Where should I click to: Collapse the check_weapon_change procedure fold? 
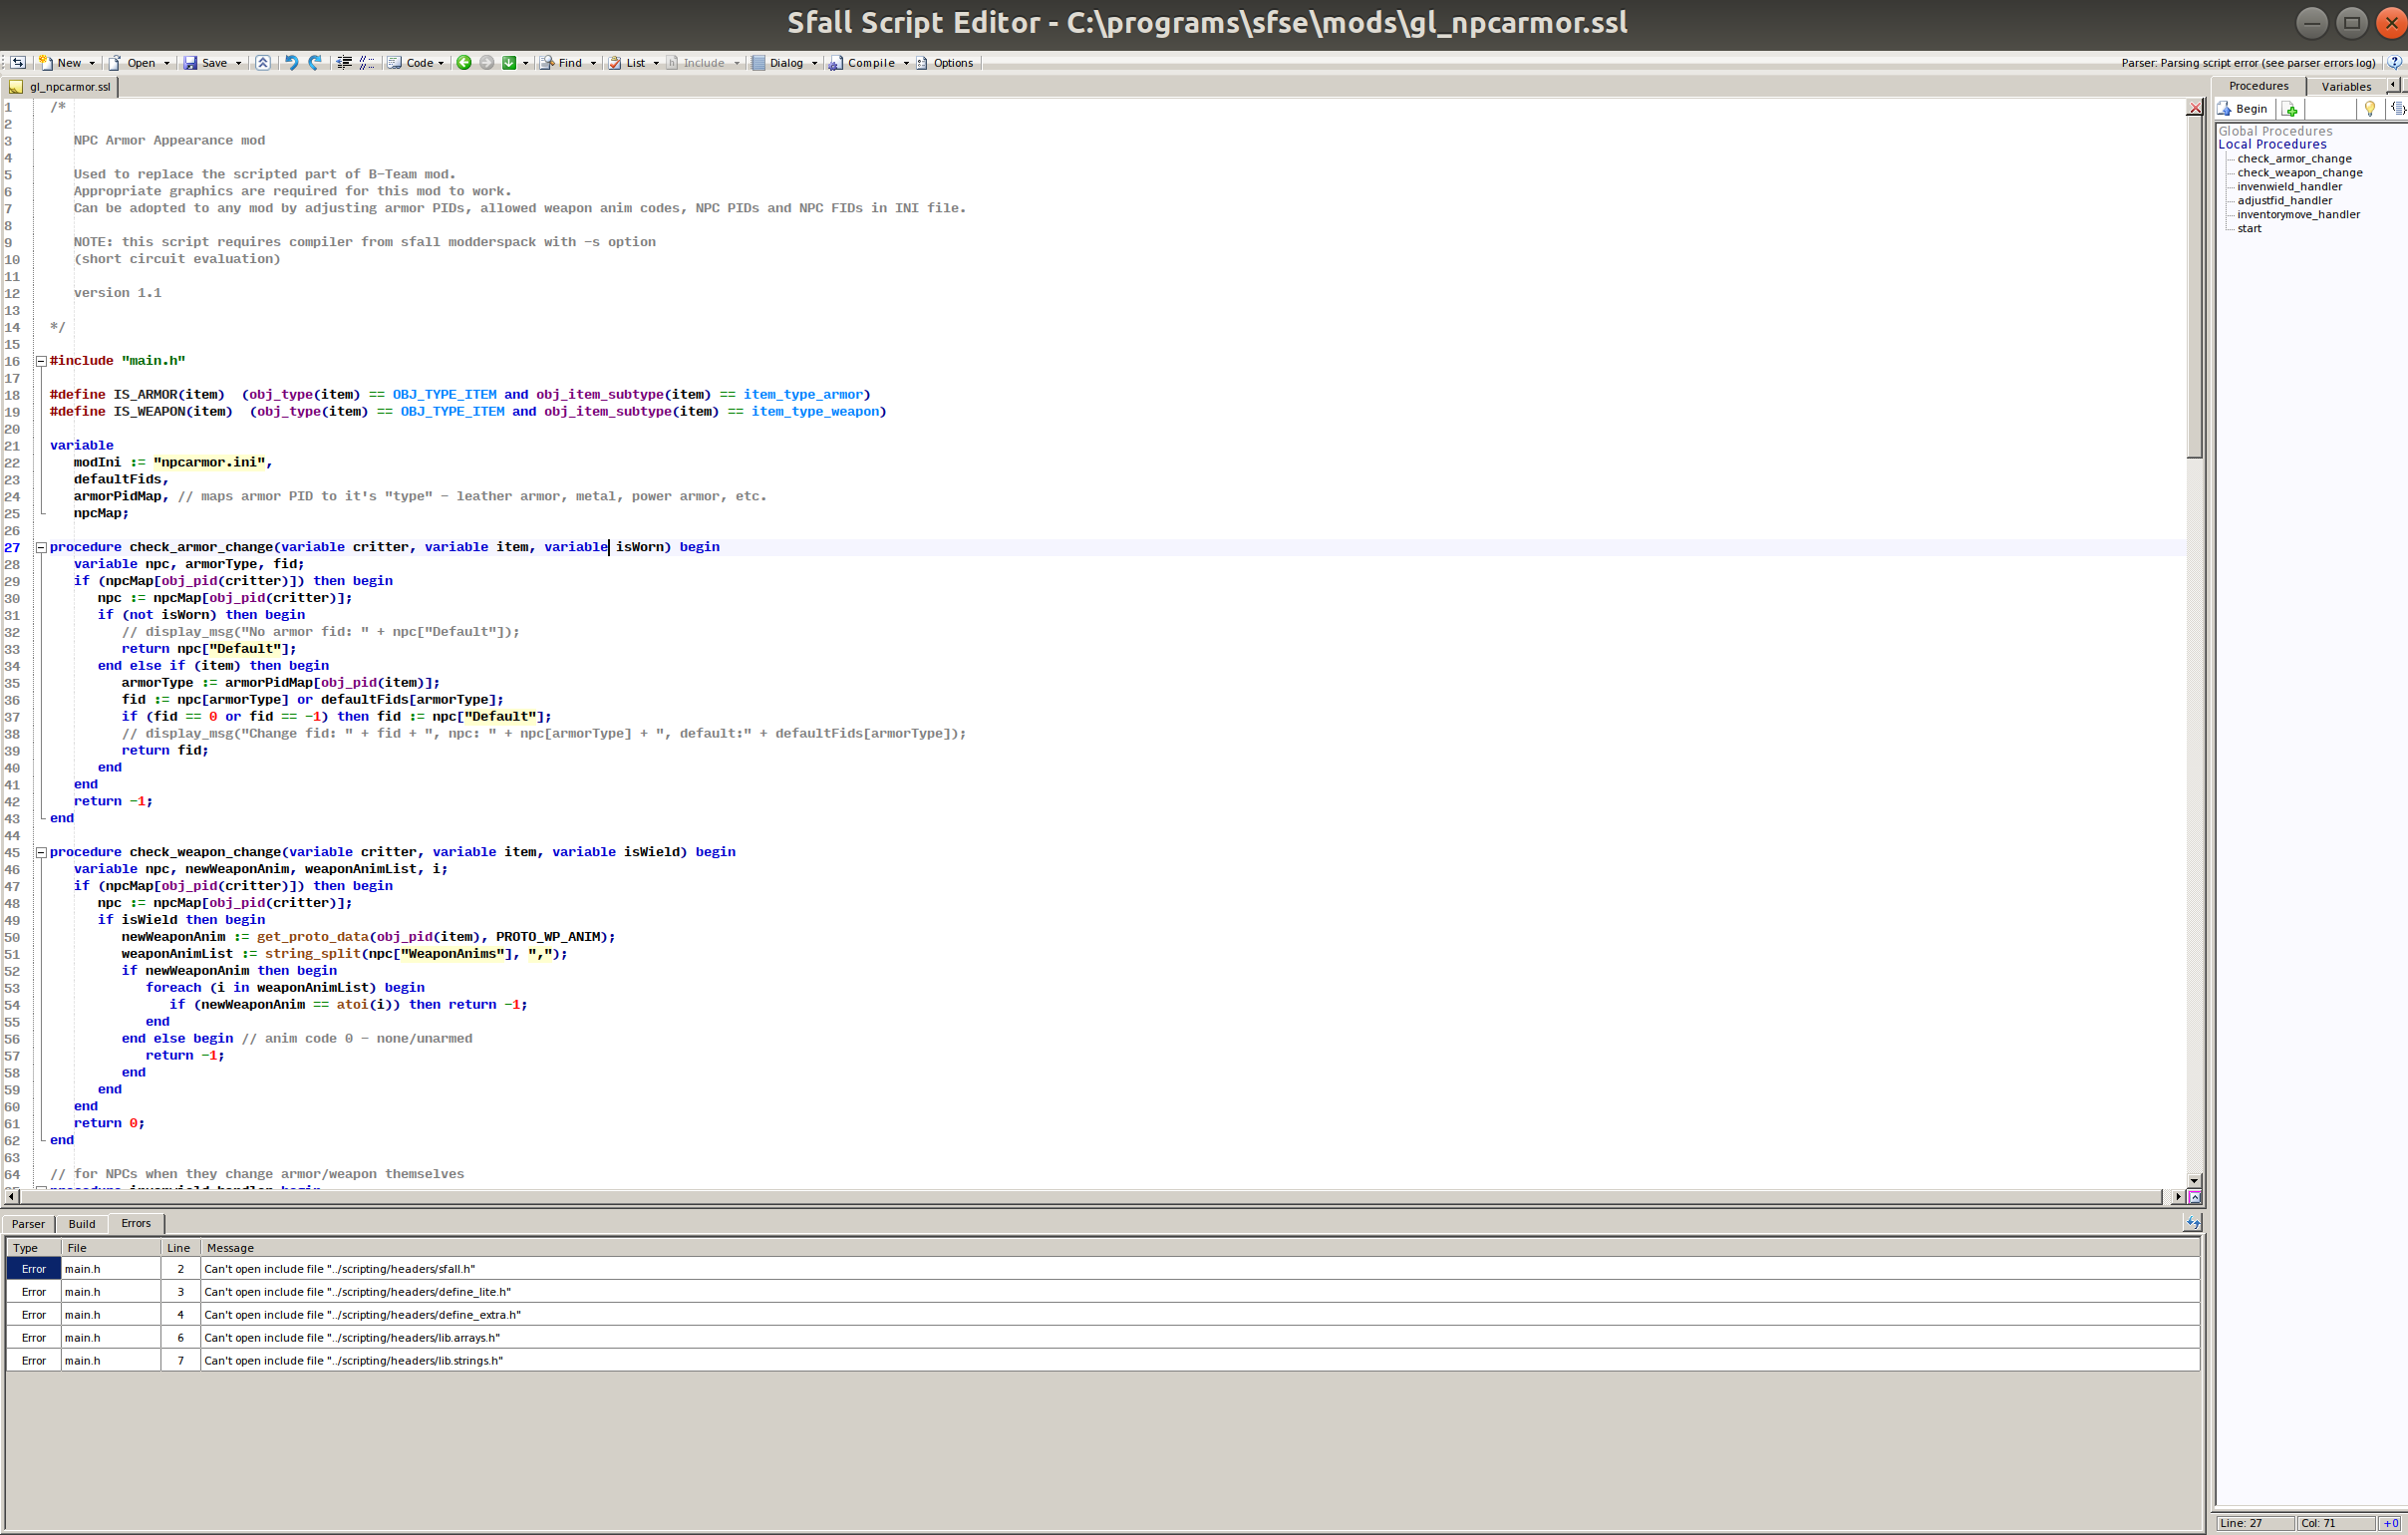(x=41, y=852)
